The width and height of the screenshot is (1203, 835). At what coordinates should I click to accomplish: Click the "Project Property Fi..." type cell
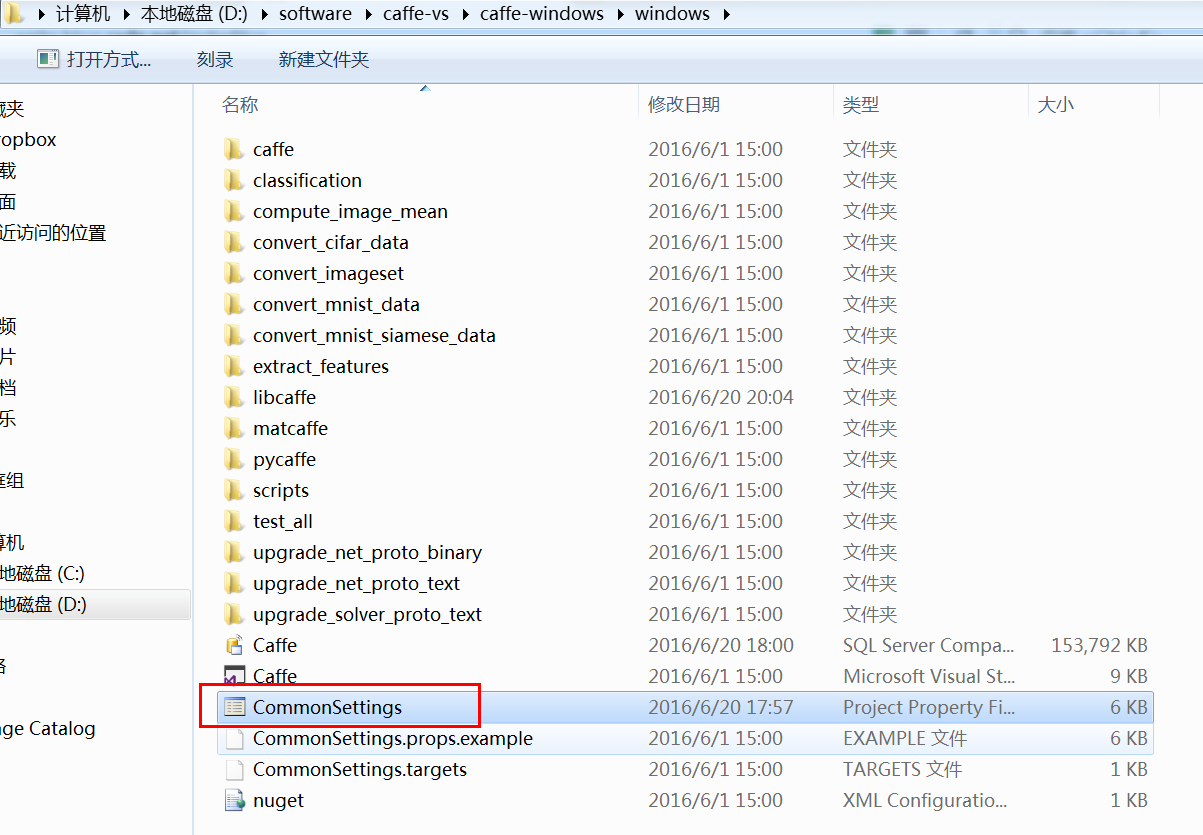(x=929, y=707)
